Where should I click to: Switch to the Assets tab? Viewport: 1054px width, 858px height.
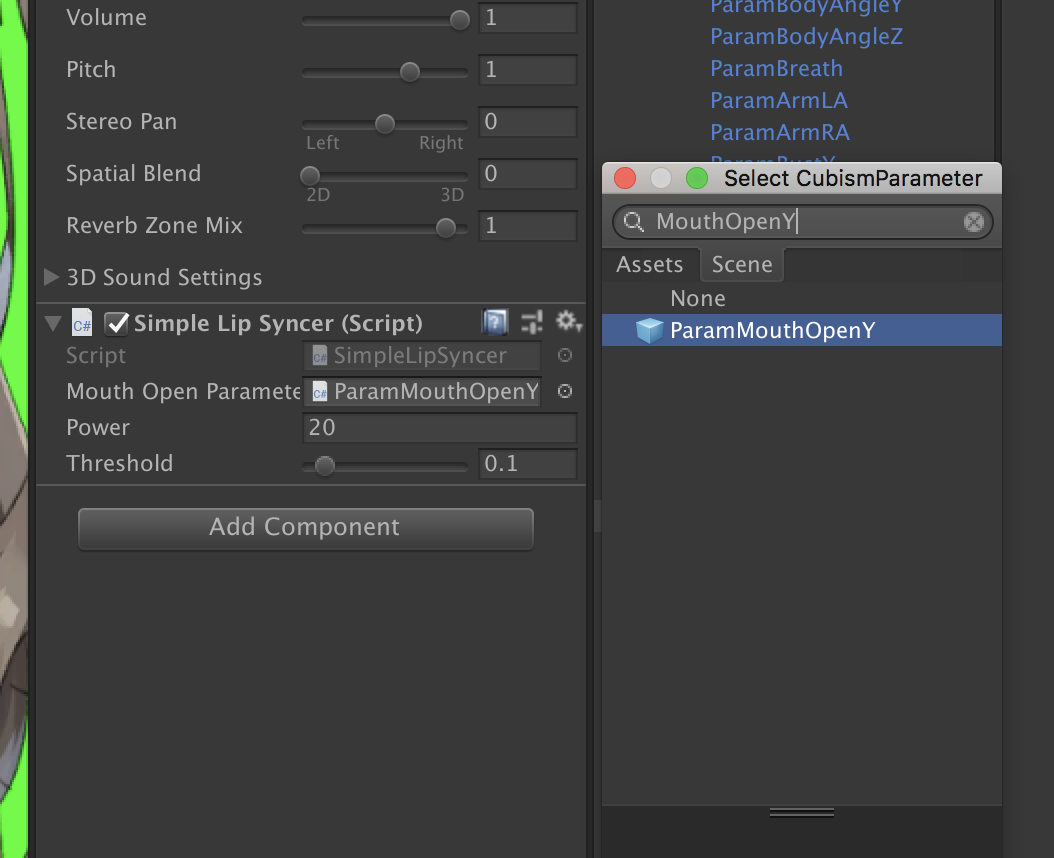click(x=649, y=264)
